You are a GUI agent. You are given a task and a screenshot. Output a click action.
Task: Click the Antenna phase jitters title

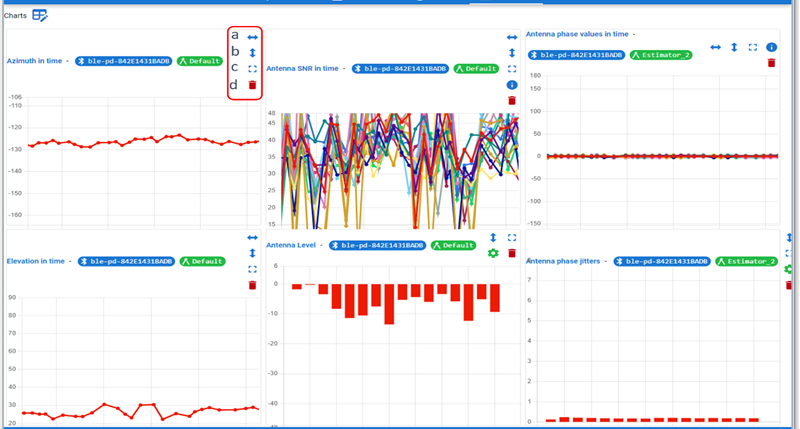[x=563, y=261]
